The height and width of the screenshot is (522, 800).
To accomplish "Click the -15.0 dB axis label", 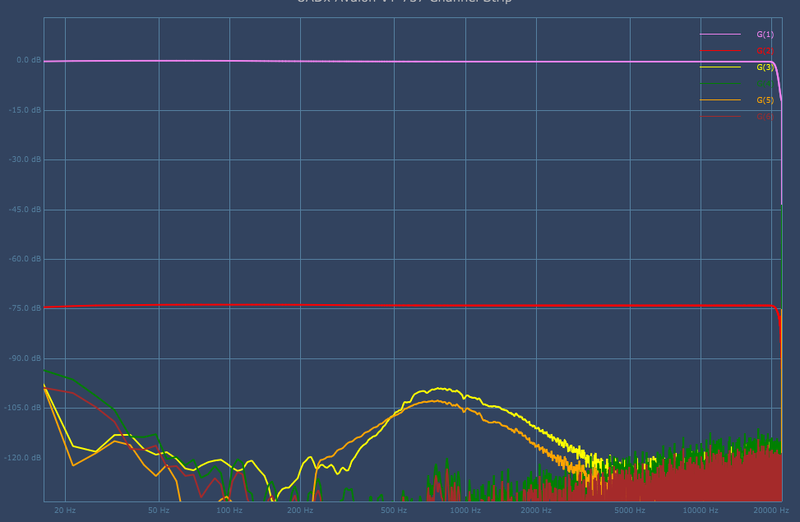I will (25, 110).
